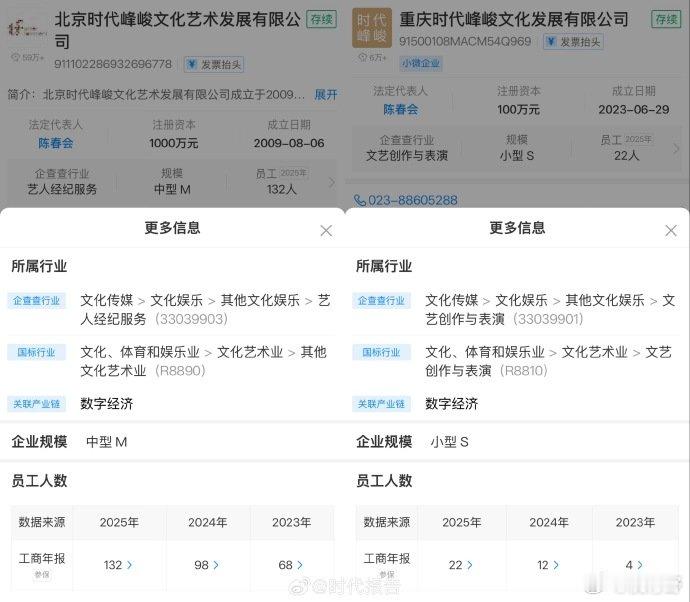690x602 pixels.
Task: Open 2025年 employee count 132 details
Action: coord(118,565)
